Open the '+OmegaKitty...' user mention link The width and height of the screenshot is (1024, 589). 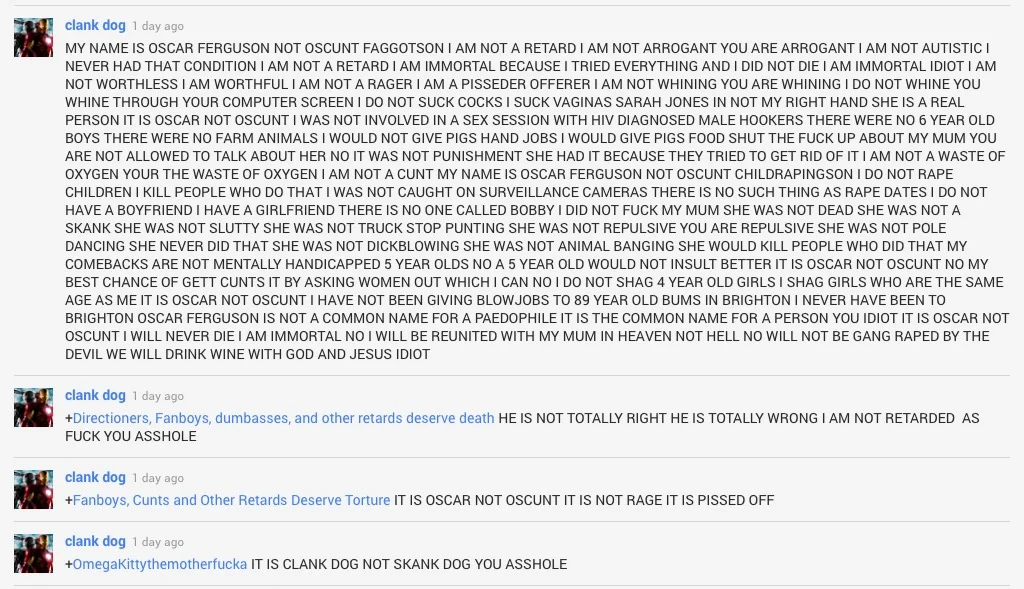tap(156, 564)
